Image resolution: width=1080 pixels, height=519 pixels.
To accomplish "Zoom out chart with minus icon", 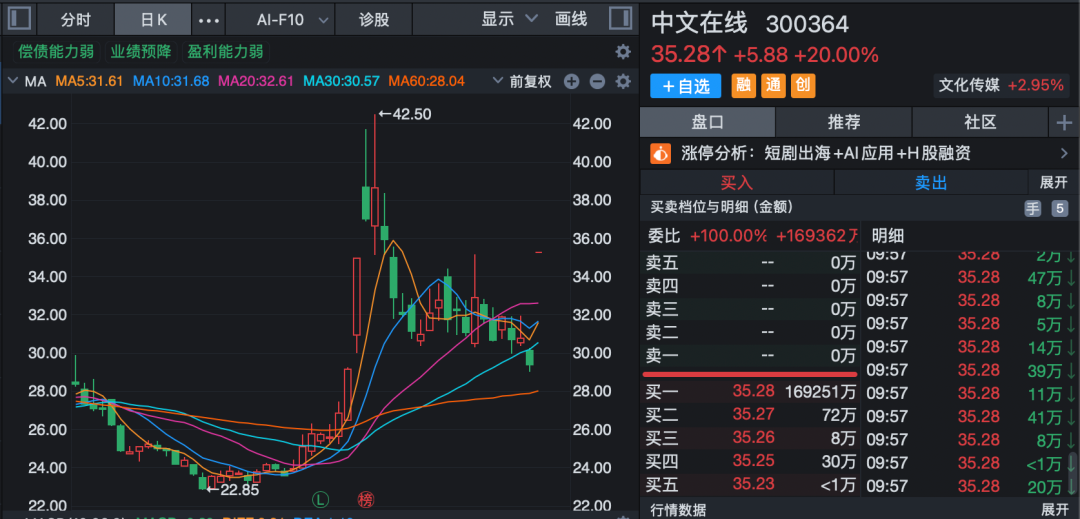I will [x=597, y=82].
